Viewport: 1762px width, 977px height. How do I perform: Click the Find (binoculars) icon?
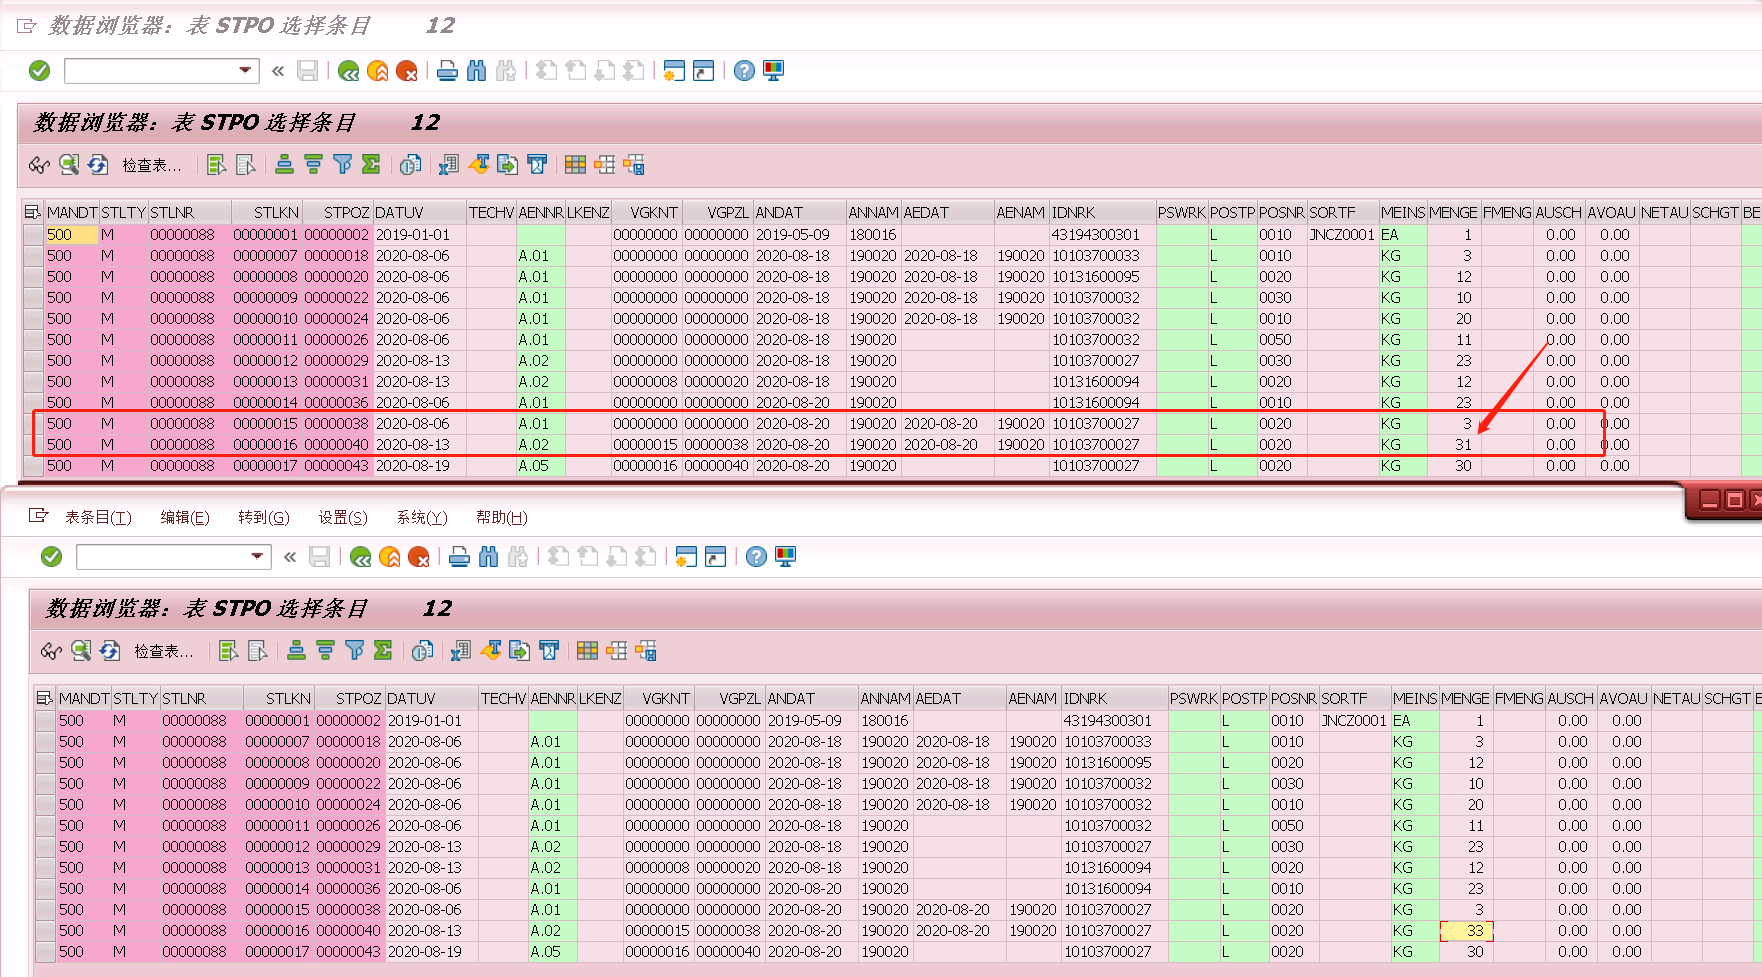[477, 70]
